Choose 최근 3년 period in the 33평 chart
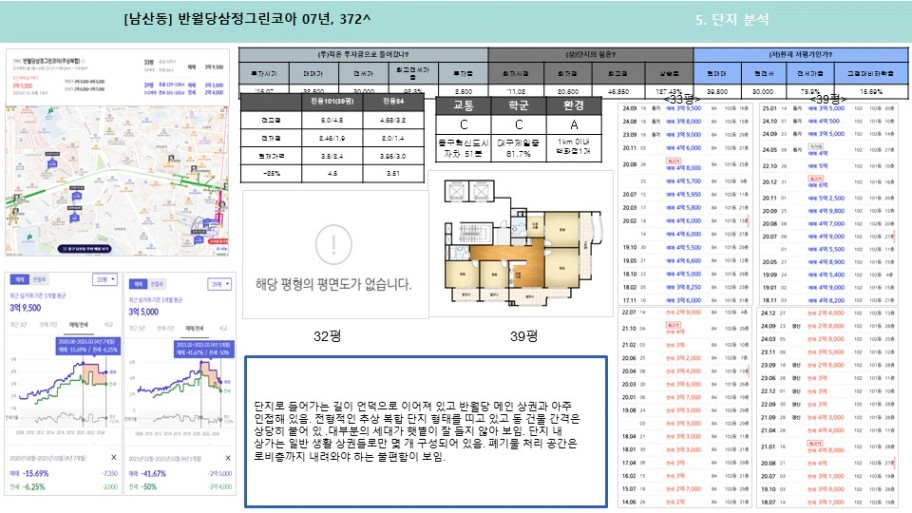Screen dimensions: 912x513 click(19, 324)
